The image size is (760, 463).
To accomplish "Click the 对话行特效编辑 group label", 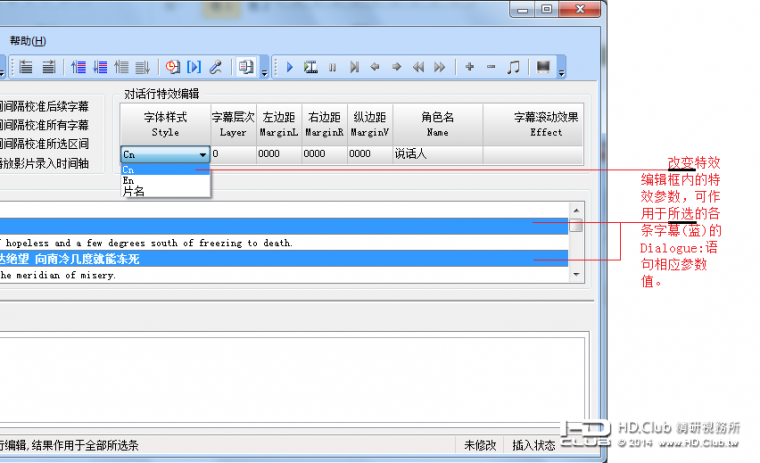I will [161, 94].
